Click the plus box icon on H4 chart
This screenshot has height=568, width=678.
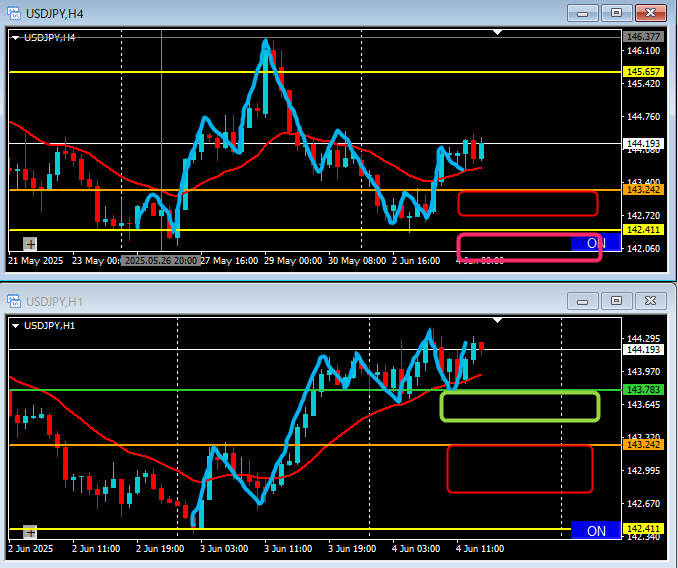[x=31, y=243]
